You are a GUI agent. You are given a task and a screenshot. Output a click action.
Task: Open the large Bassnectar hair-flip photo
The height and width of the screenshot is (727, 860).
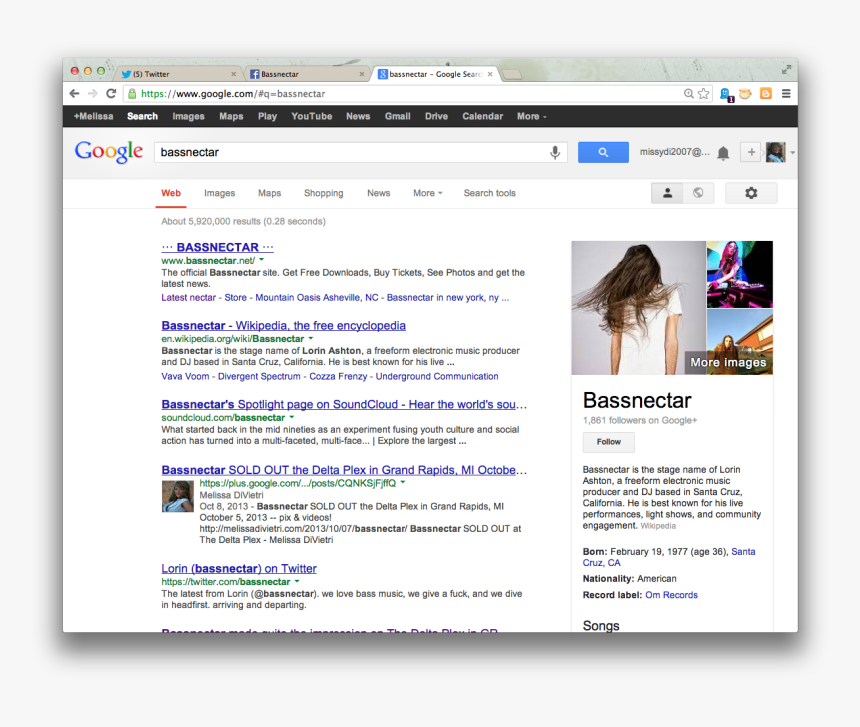638,308
